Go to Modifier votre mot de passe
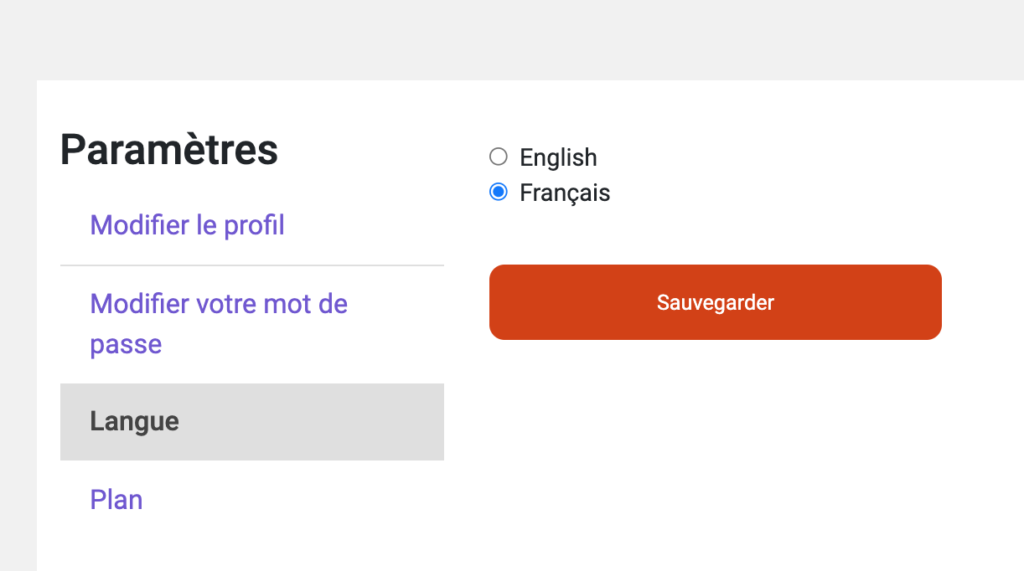 pyautogui.click(x=218, y=304)
